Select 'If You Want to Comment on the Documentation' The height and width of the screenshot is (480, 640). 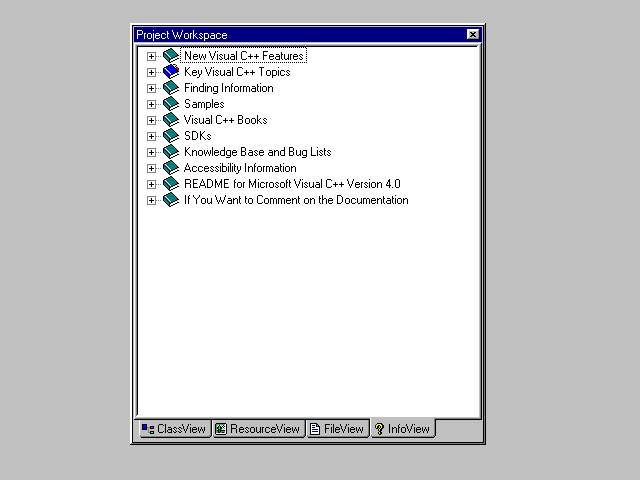296,200
